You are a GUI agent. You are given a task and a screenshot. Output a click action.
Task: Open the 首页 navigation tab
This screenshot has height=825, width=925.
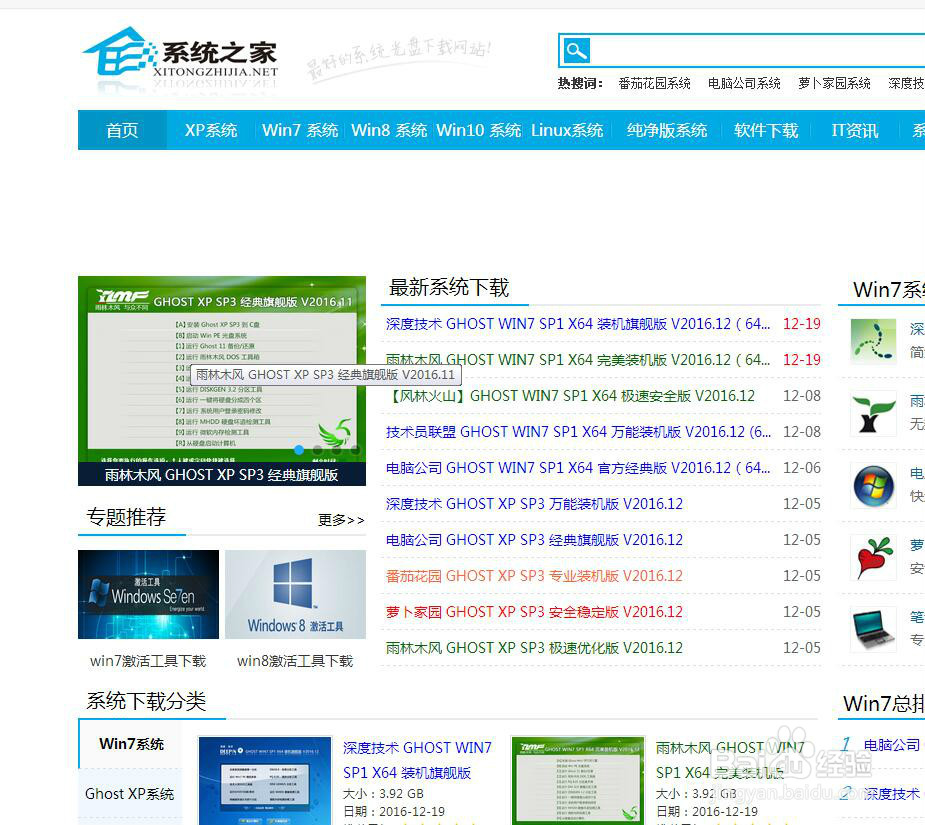(x=121, y=130)
